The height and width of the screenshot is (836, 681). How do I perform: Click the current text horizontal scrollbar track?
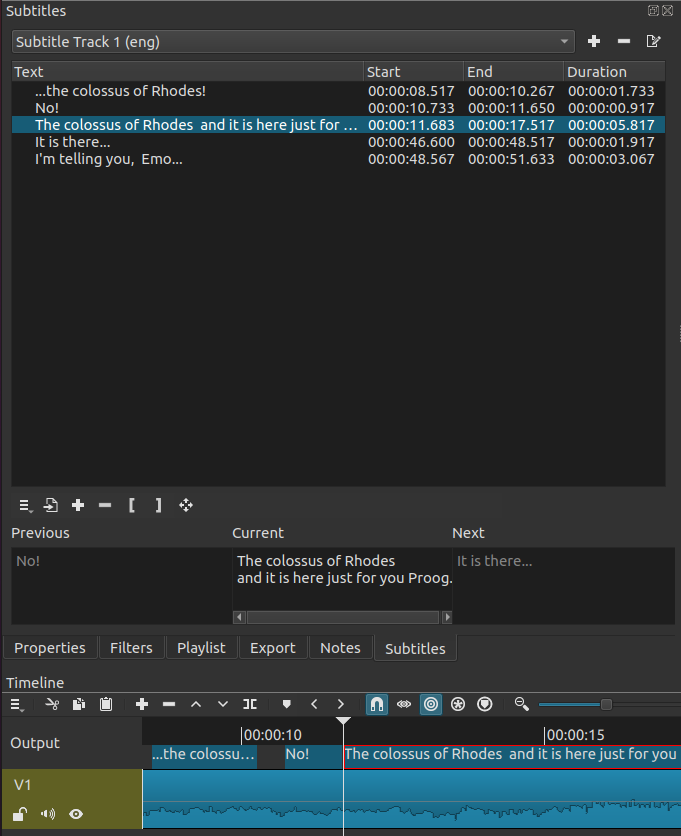[343, 617]
